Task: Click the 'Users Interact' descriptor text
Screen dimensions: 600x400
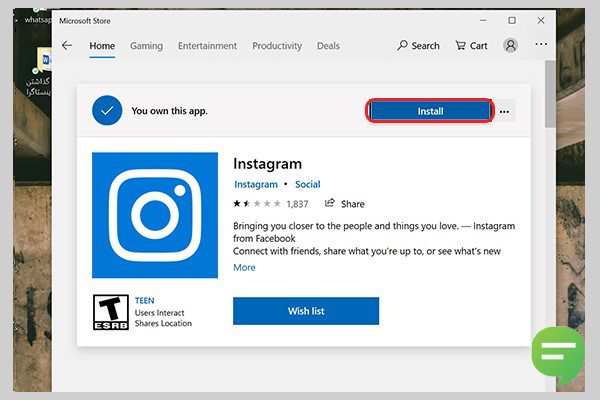Action: (159, 313)
